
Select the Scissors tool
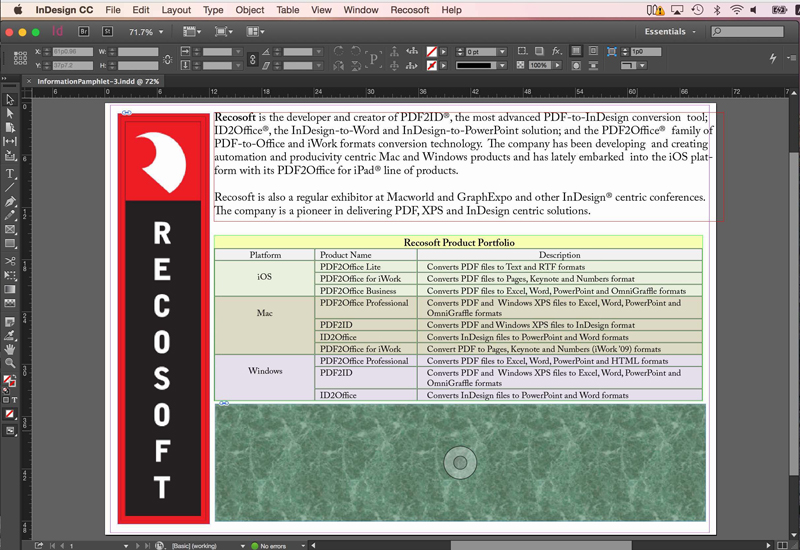pos(10,261)
